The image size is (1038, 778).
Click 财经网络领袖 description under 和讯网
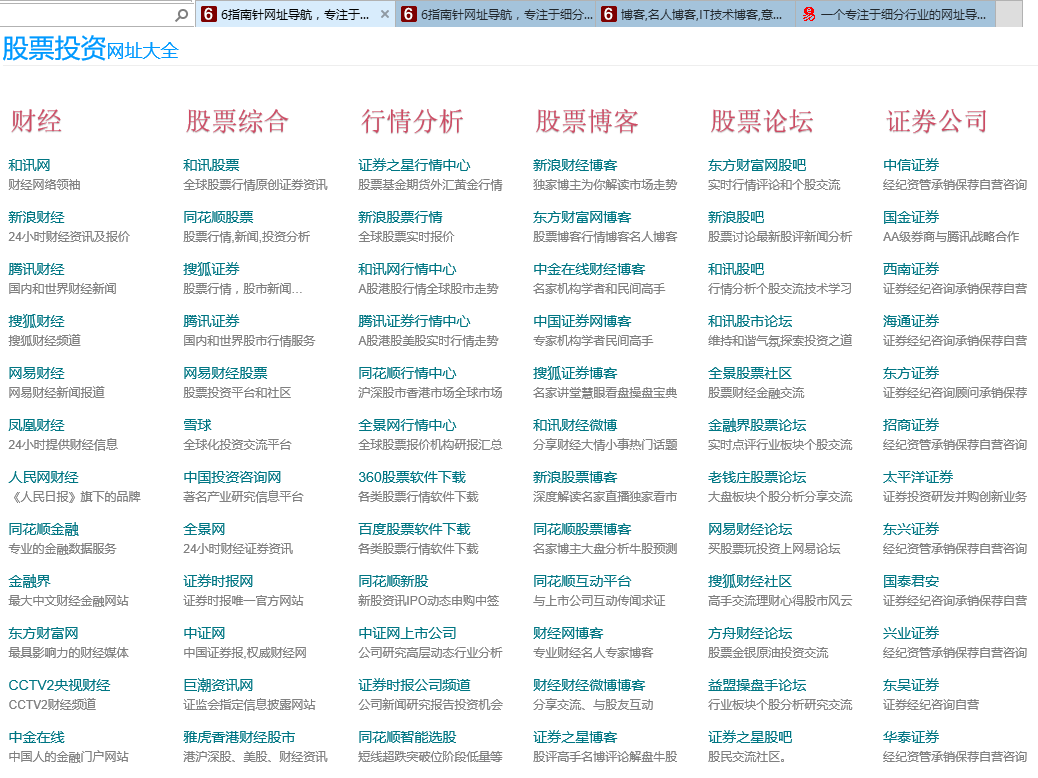(44, 185)
